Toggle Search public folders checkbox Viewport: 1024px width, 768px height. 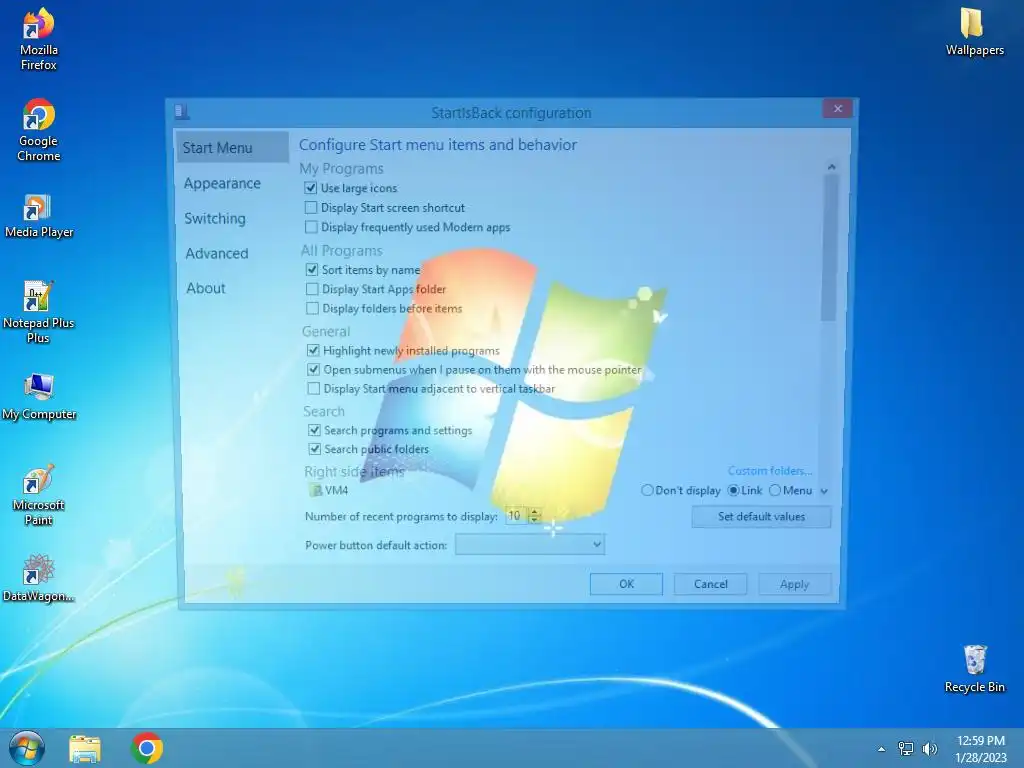tap(315, 449)
